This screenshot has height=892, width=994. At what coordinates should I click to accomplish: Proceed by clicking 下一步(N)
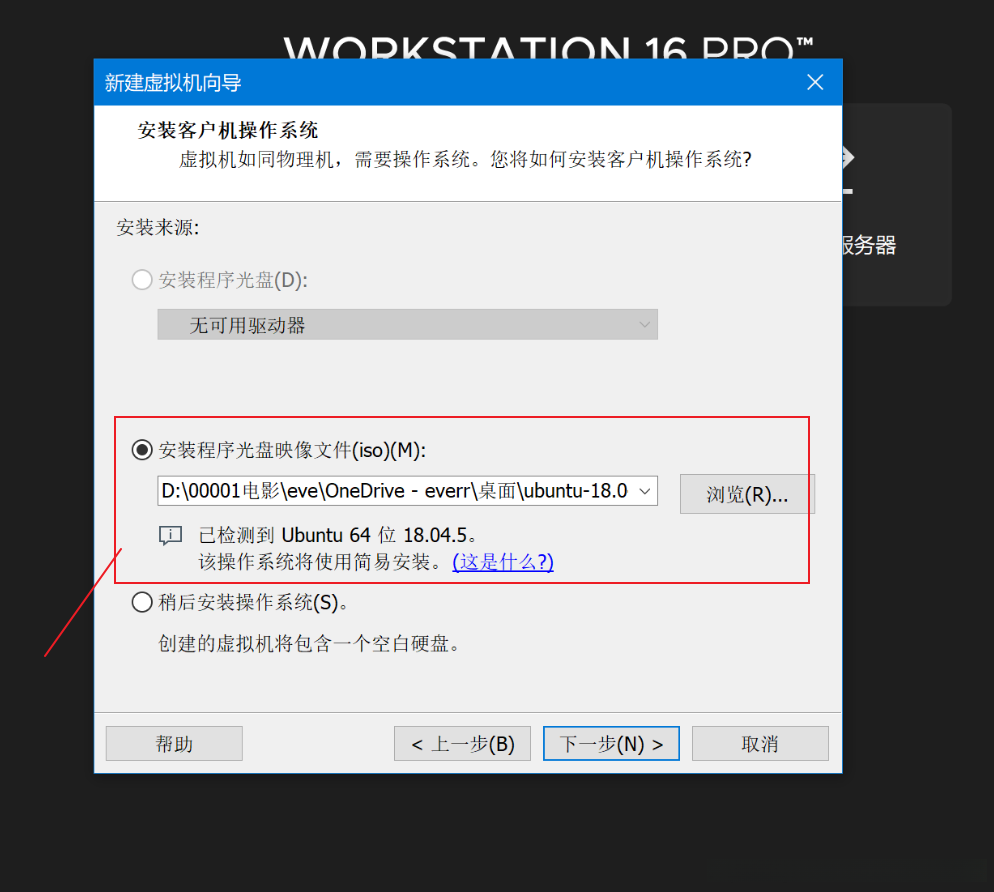pyautogui.click(x=610, y=743)
